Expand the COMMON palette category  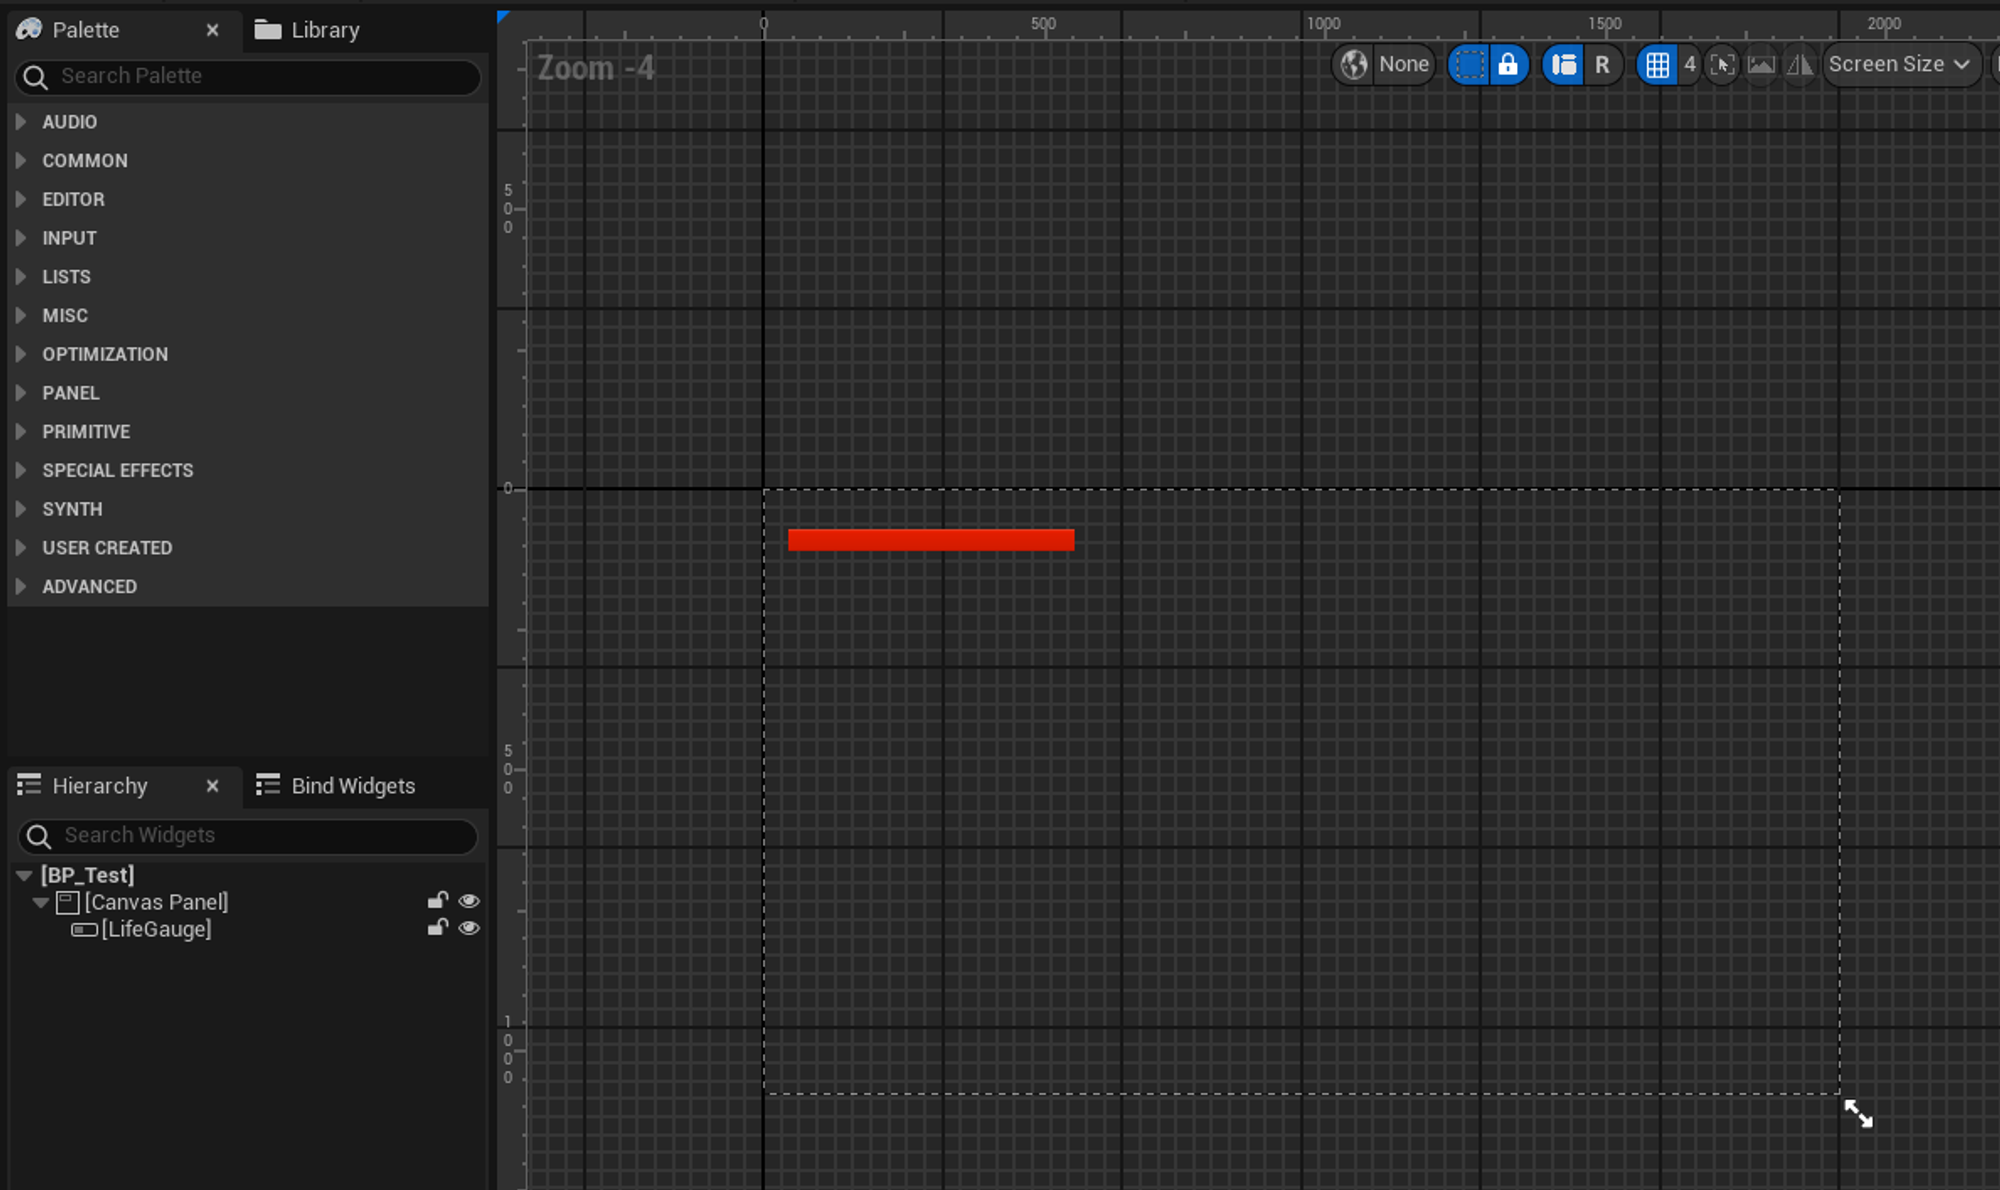click(84, 160)
